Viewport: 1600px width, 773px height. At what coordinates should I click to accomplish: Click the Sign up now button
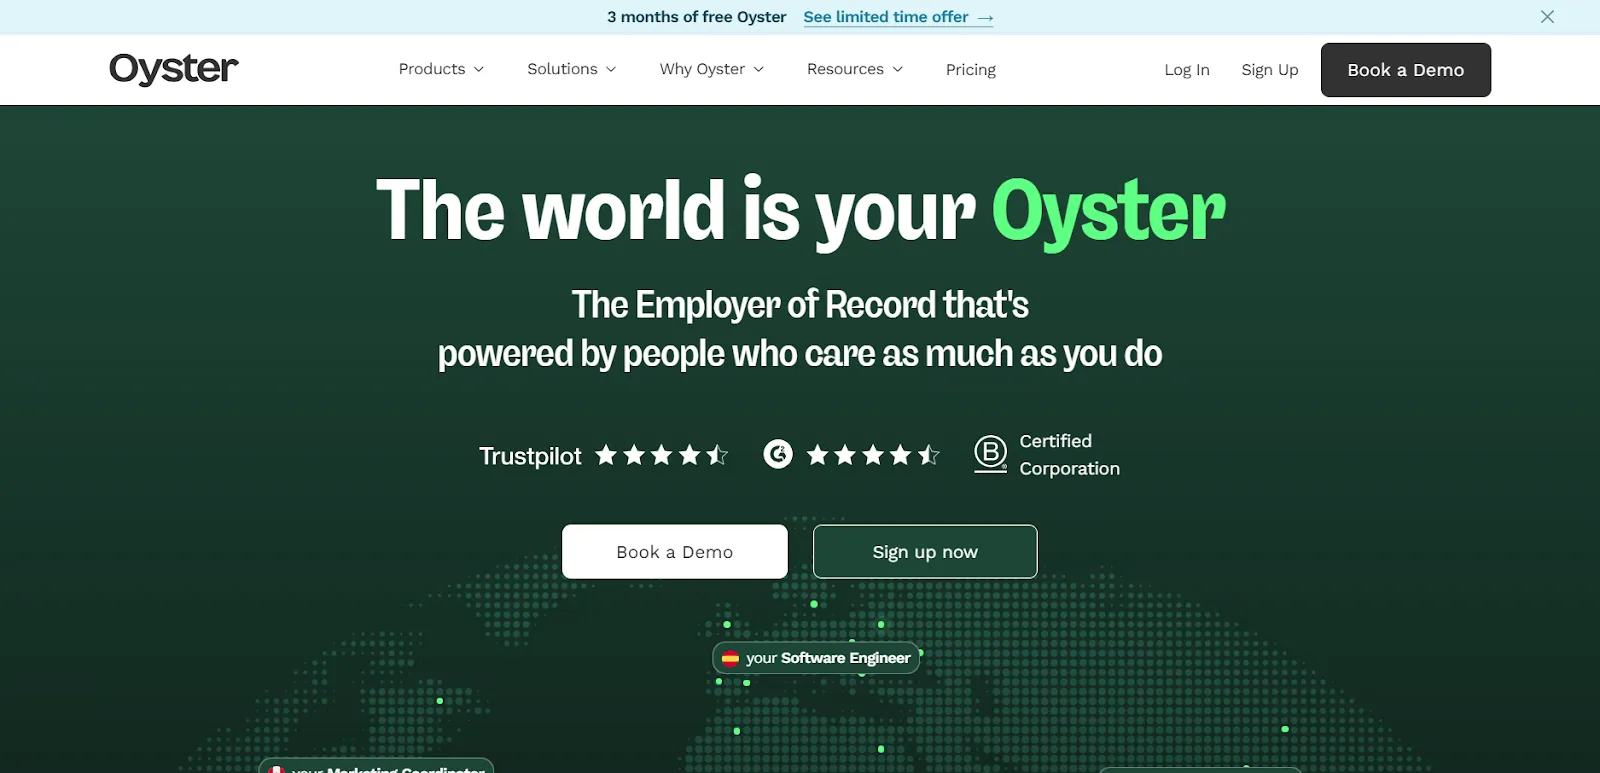coord(925,552)
